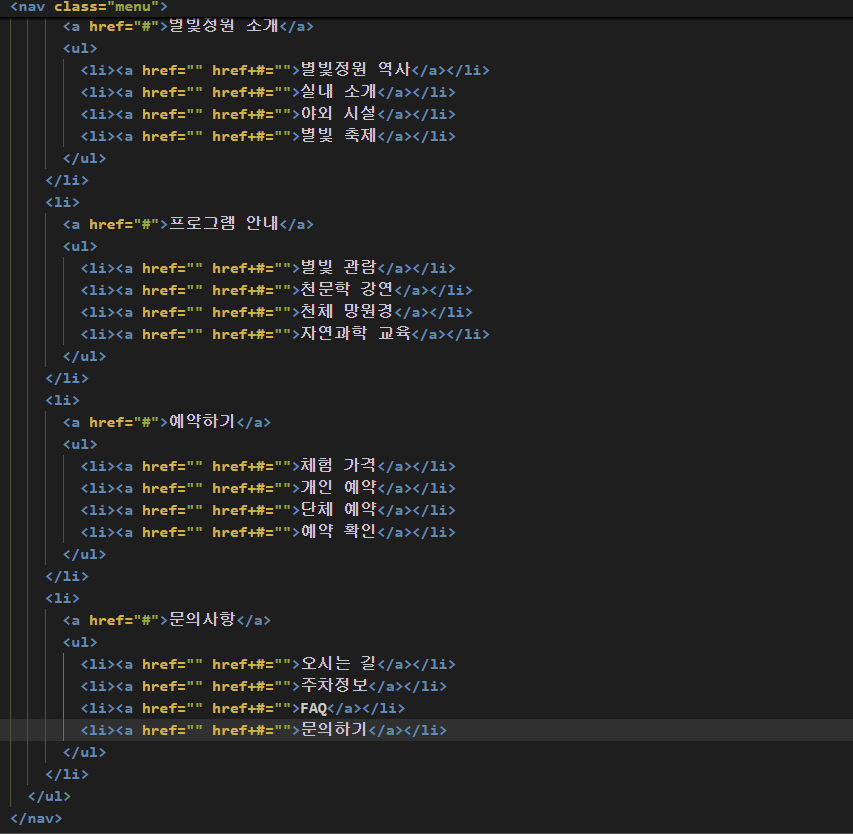Click the <ul> tag below 별빛정원 소개

pos(80,48)
